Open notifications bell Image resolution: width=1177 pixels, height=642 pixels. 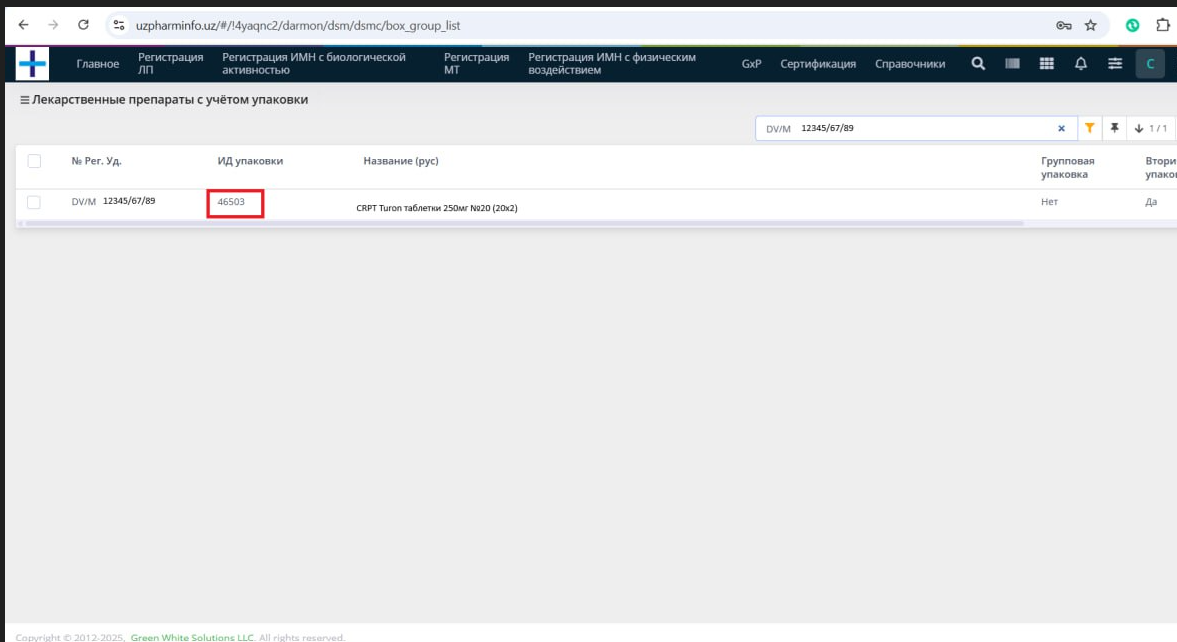coord(1081,64)
